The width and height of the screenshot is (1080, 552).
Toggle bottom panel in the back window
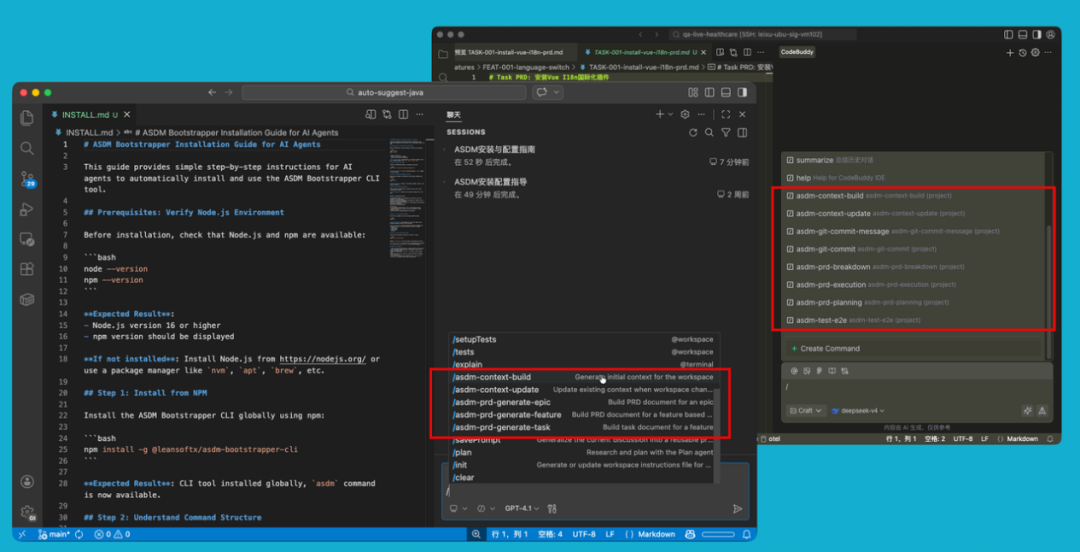tap(1023, 34)
